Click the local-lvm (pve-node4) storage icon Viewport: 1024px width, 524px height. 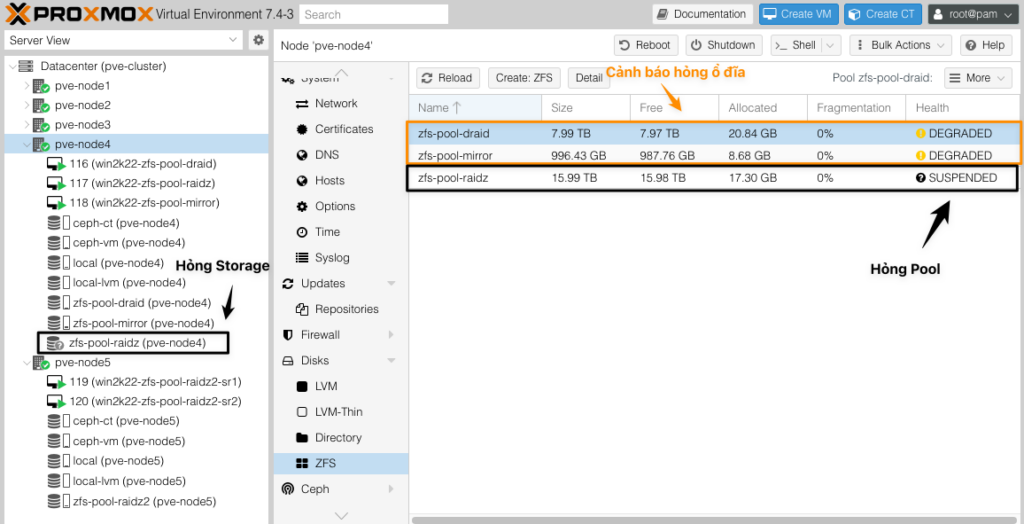coord(59,283)
